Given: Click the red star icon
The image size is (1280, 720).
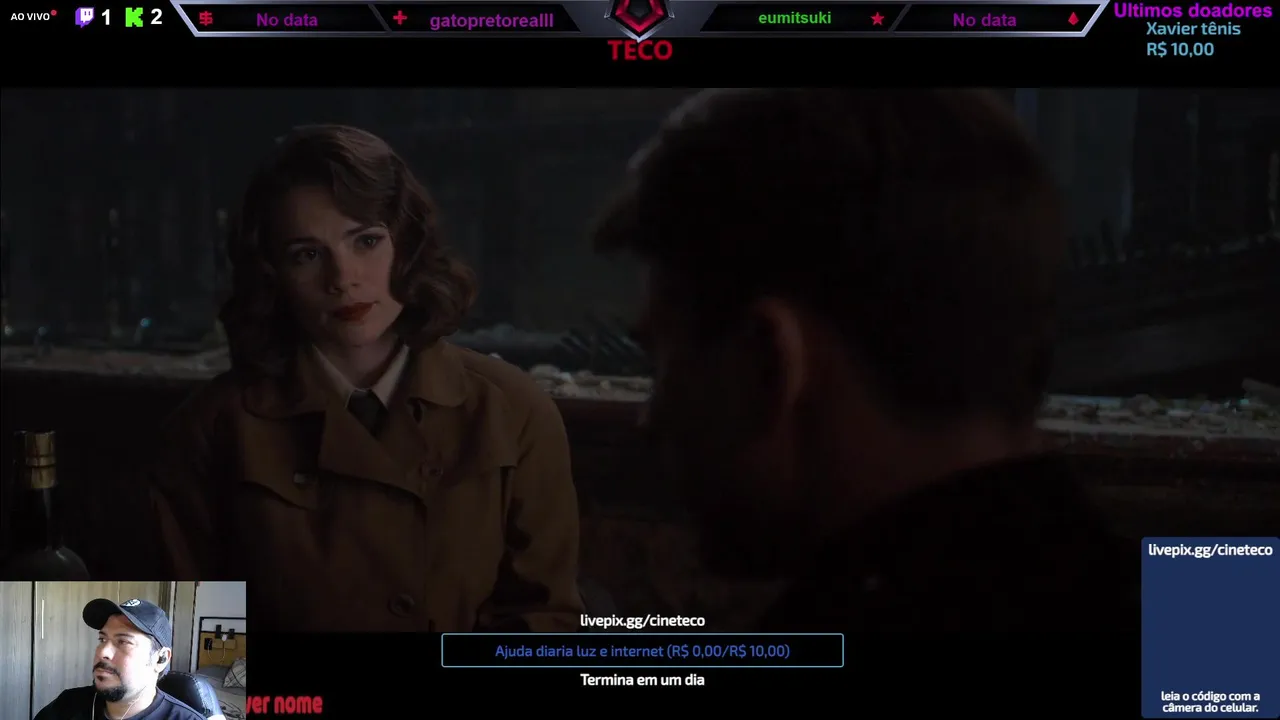Looking at the screenshot, I should click(x=877, y=19).
